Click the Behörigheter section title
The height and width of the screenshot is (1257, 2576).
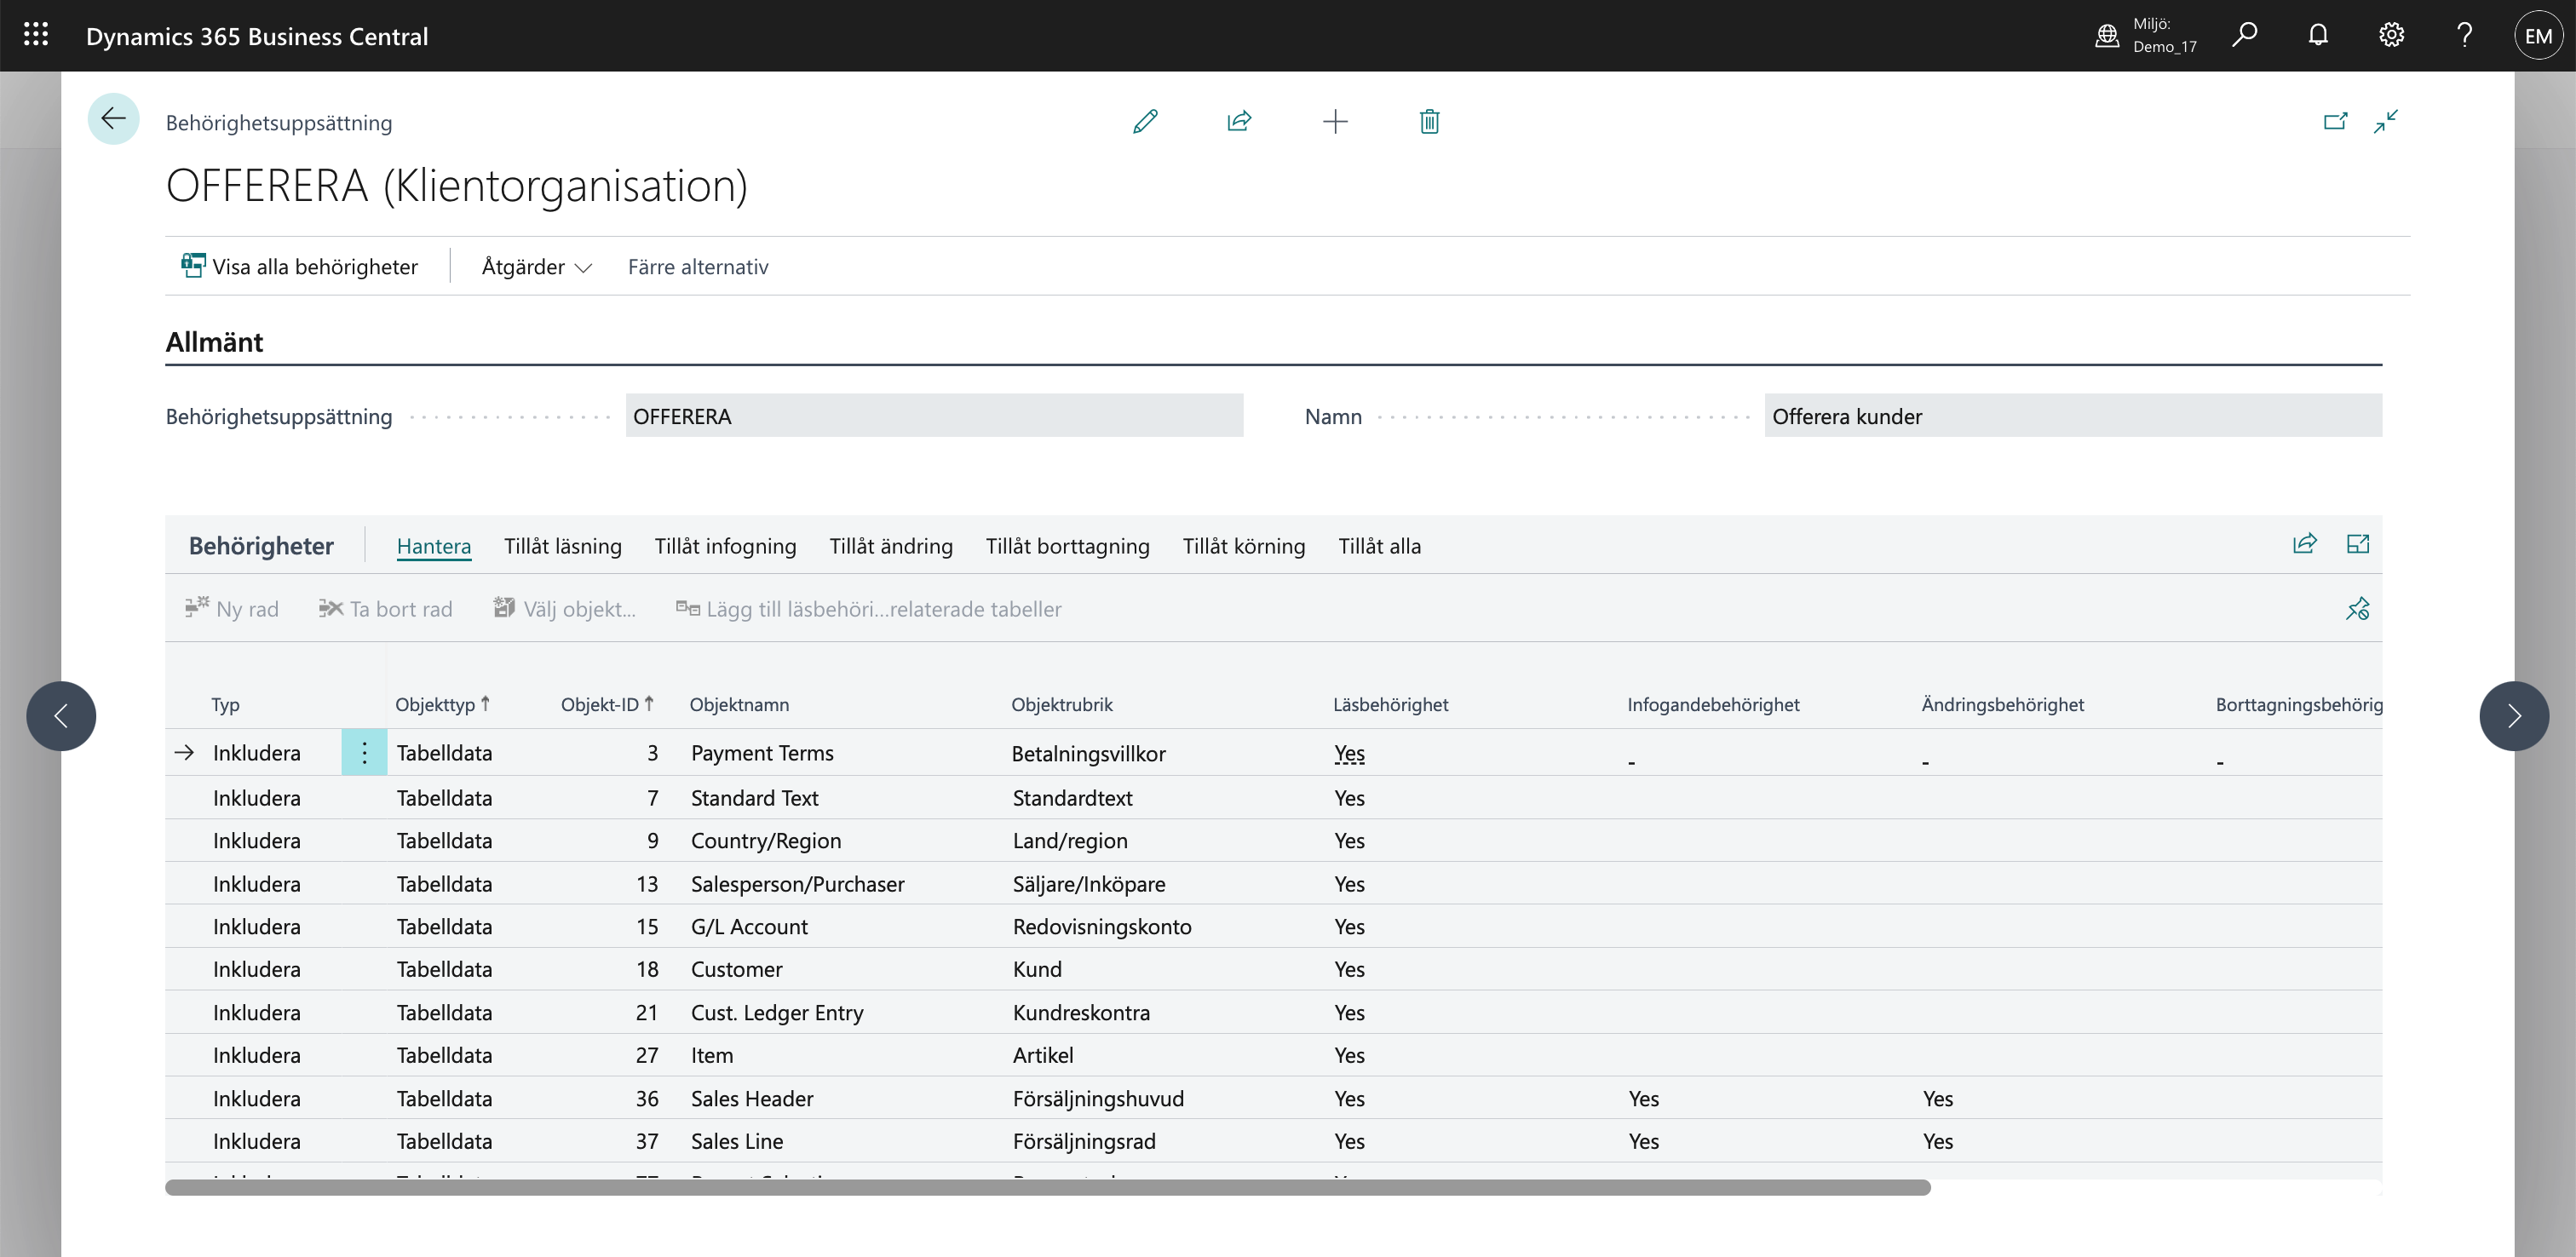[x=261, y=546]
